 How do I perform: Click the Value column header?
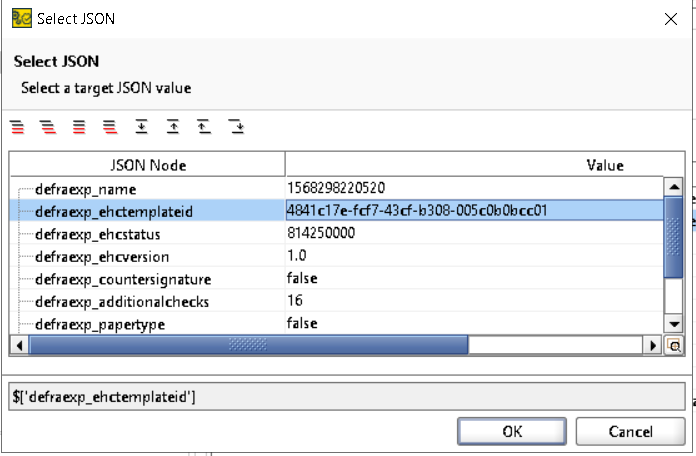coord(604,165)
